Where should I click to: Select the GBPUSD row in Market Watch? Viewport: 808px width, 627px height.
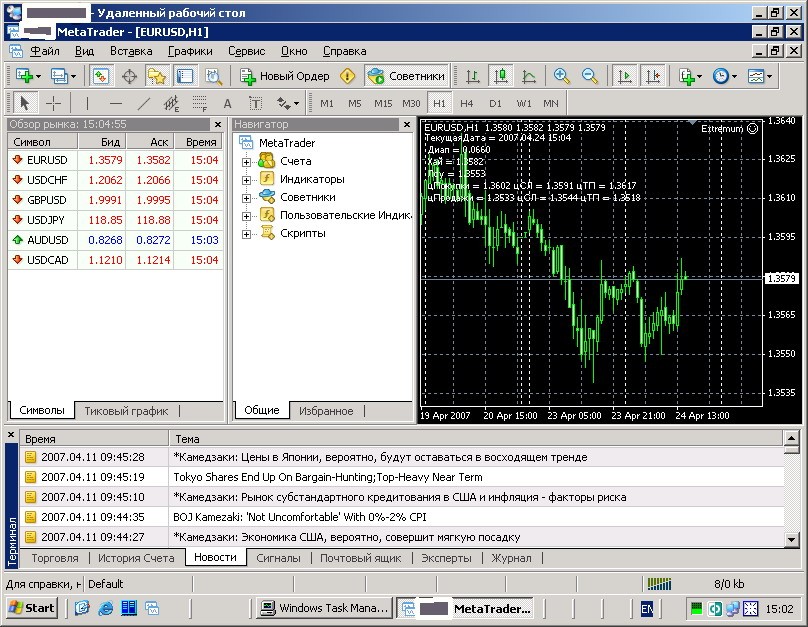[x=115, y=200]
